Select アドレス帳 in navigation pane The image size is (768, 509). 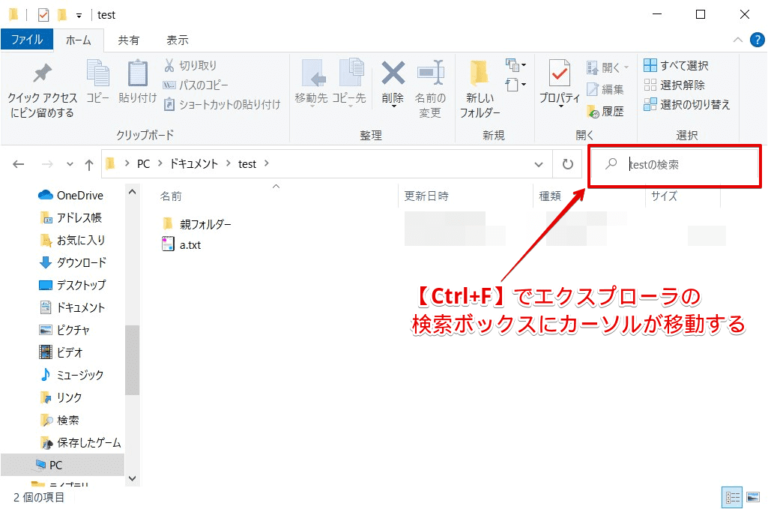[71, 218]
